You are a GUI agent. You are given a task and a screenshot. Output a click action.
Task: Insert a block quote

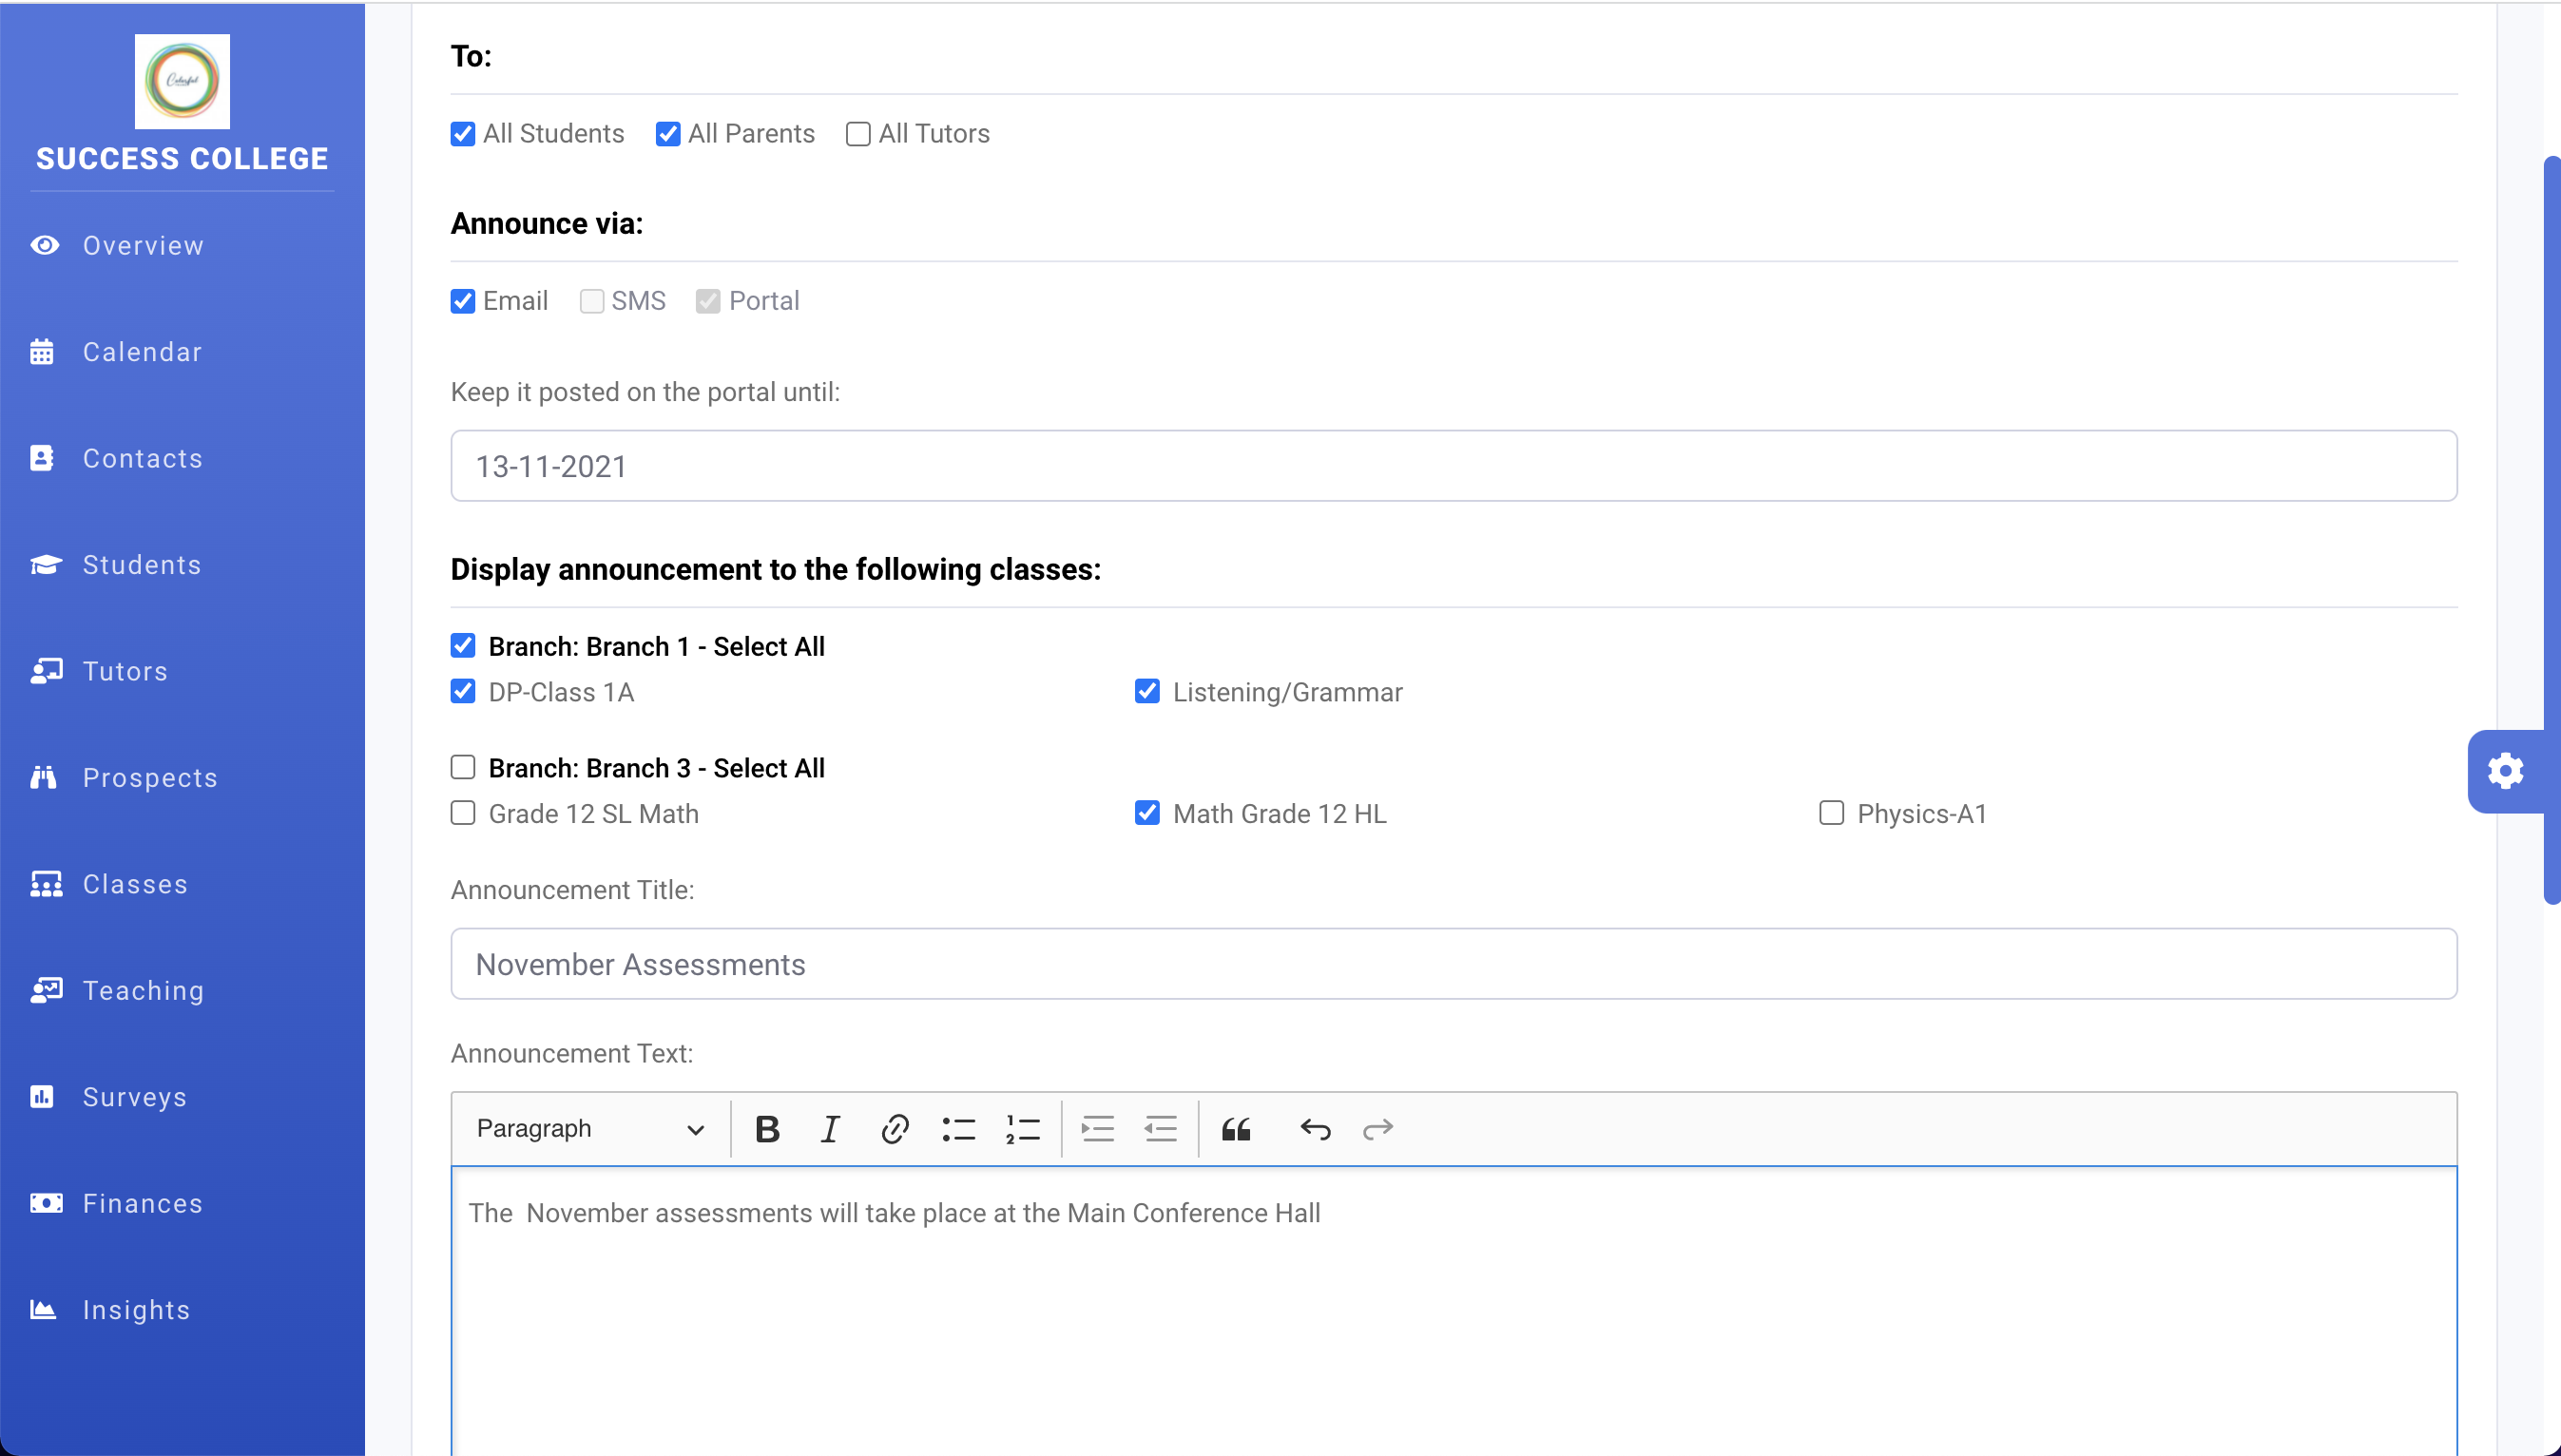(x=1236, y=1129)
